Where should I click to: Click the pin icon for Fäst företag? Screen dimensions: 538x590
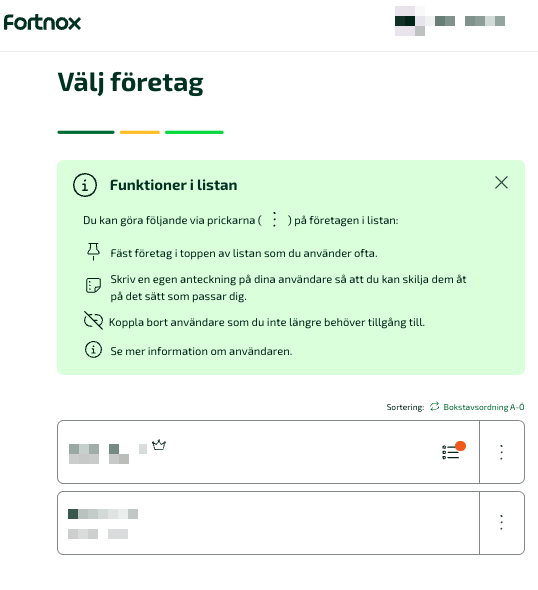click(x=93, y=251)
